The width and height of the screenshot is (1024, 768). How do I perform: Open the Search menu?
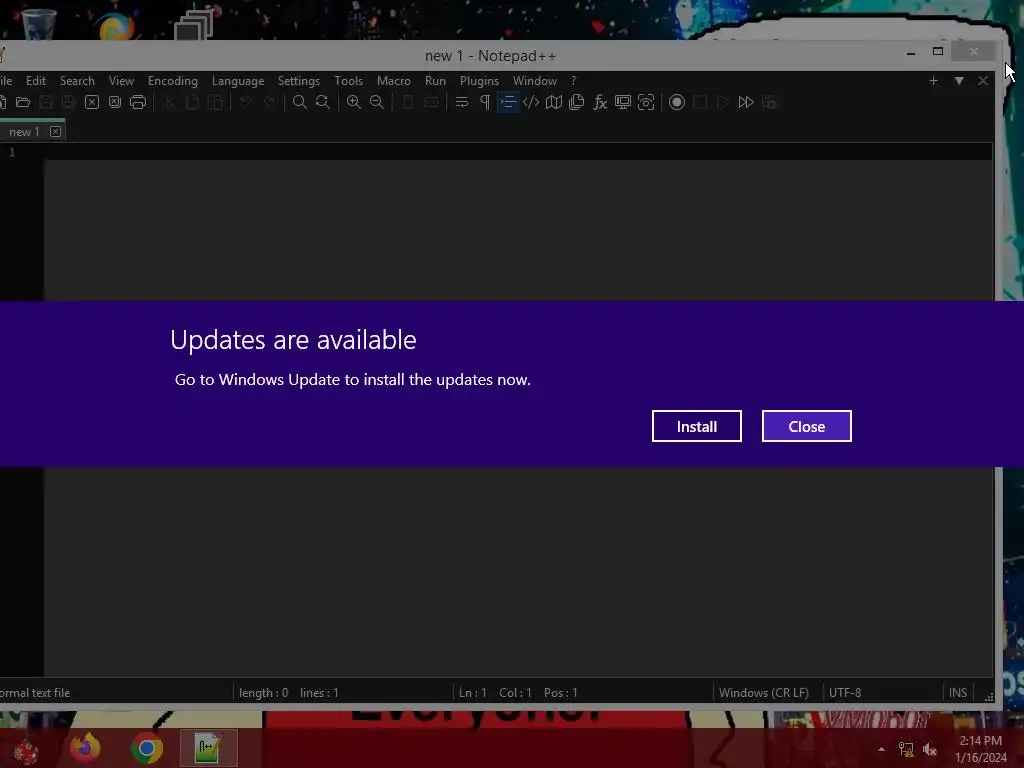tap(77, 80)
